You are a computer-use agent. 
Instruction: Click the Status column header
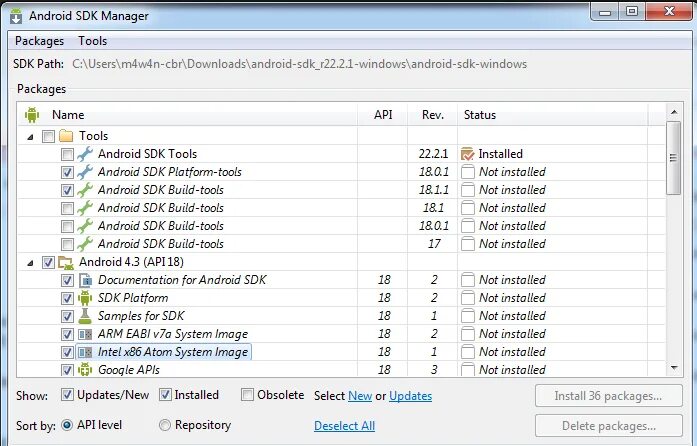coord(480,115)
